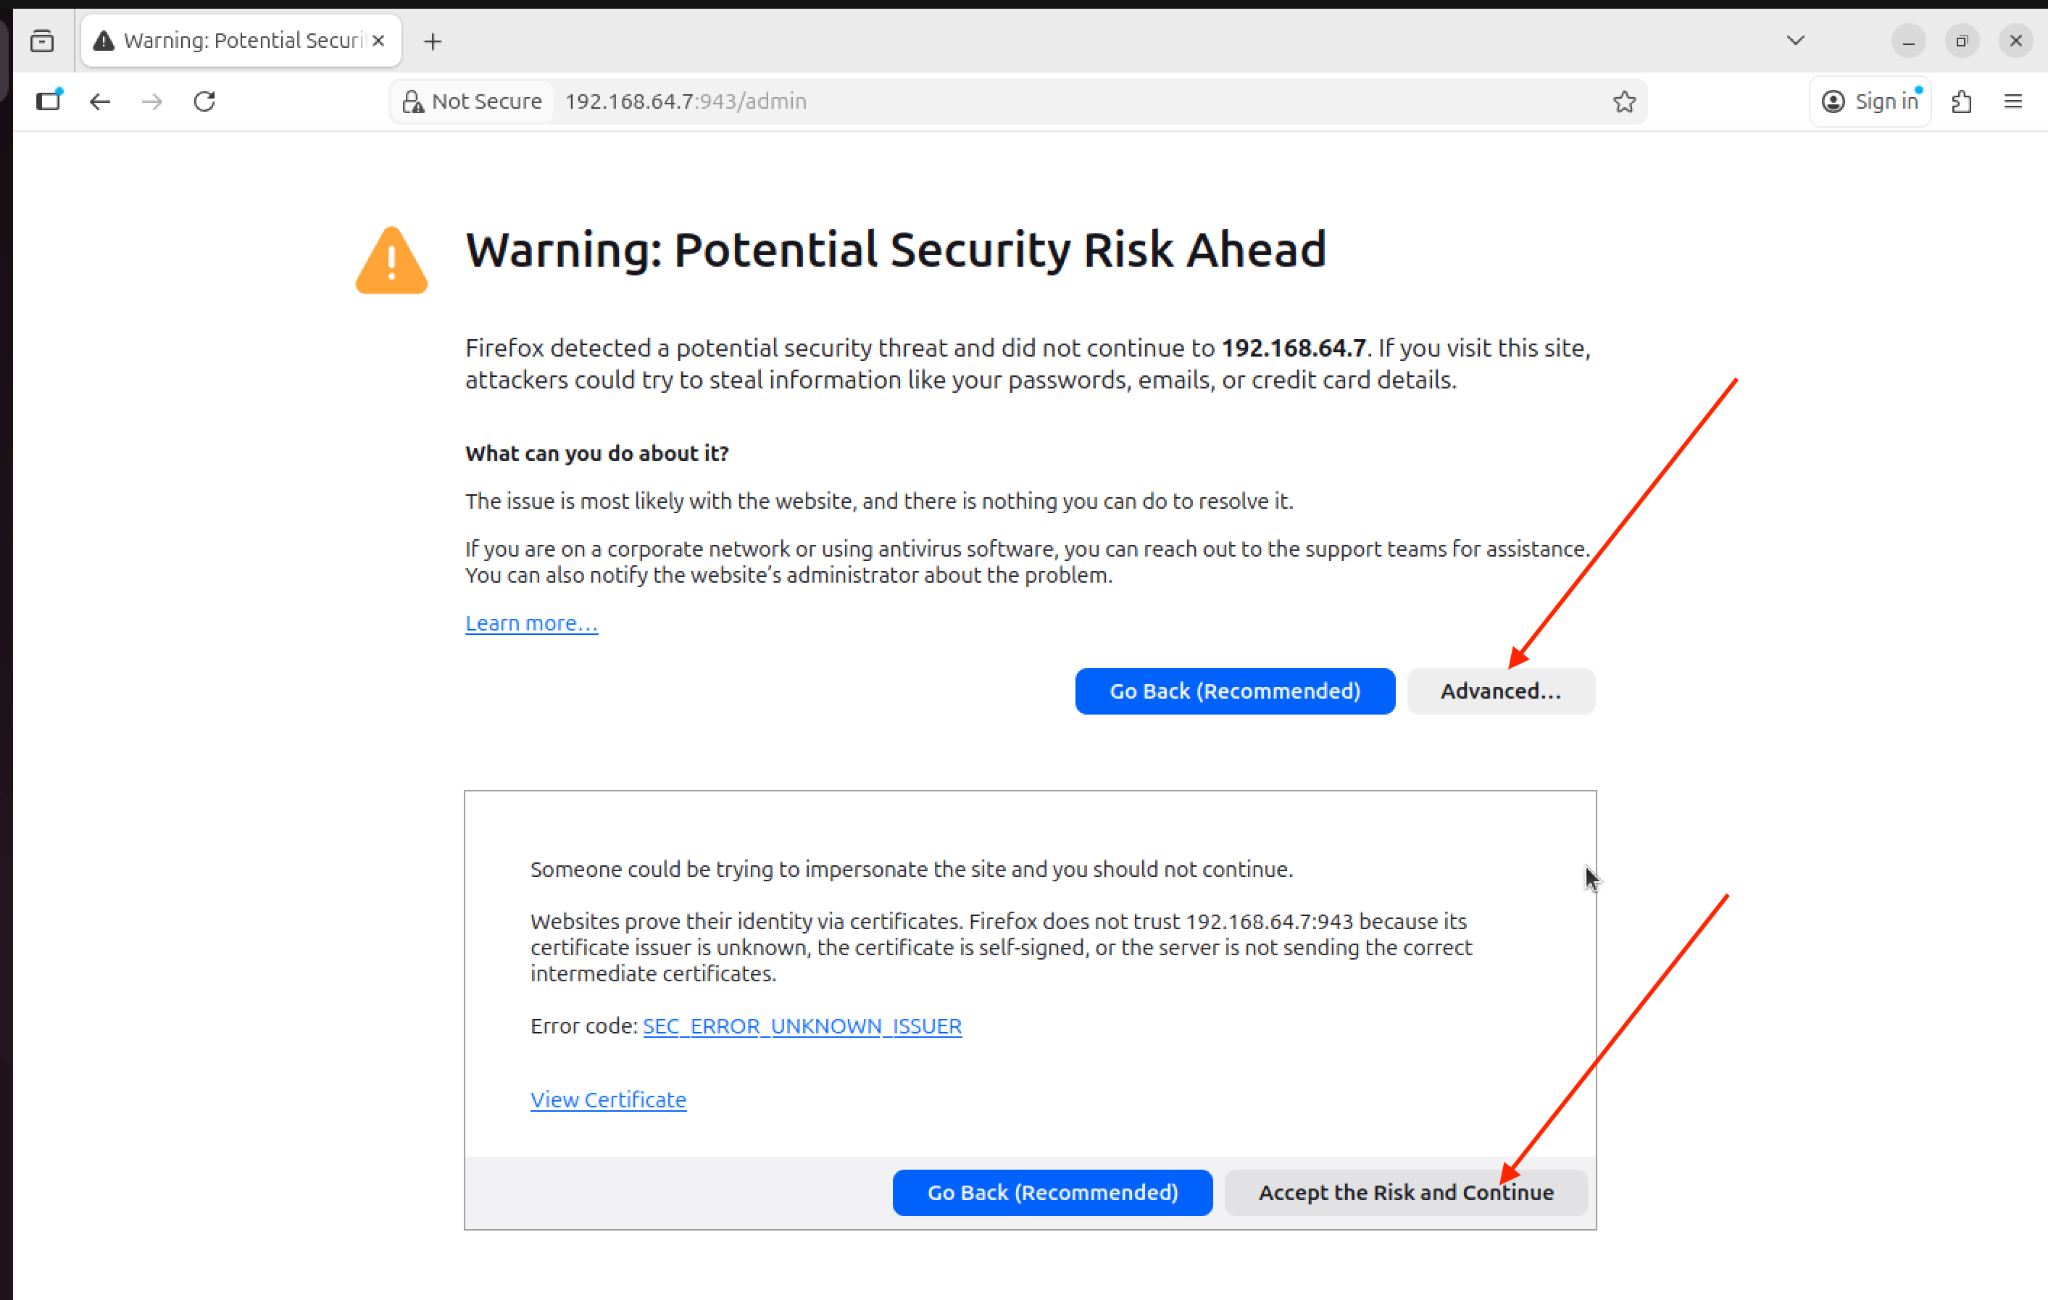Close the Warning tab

pyautogui.click(x=378, y=41)
